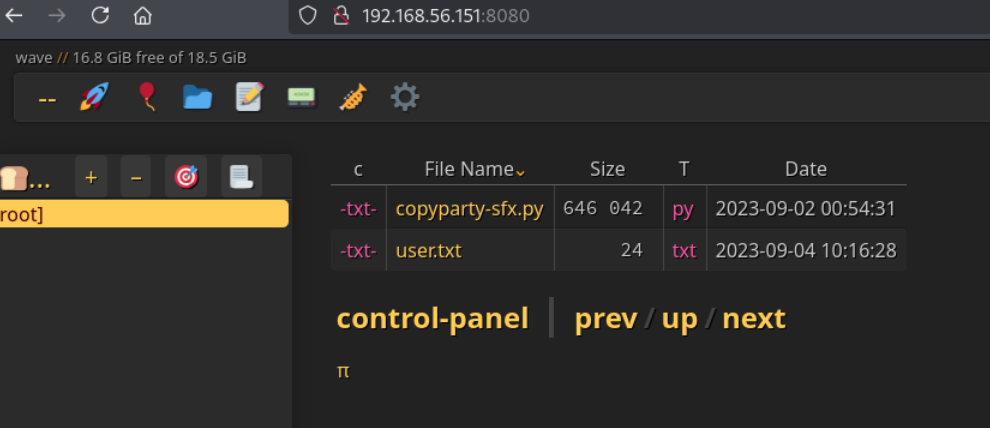Screen dimensions: 990x428
Task: Click the minus tree zoom button
Action: (136, 177)
